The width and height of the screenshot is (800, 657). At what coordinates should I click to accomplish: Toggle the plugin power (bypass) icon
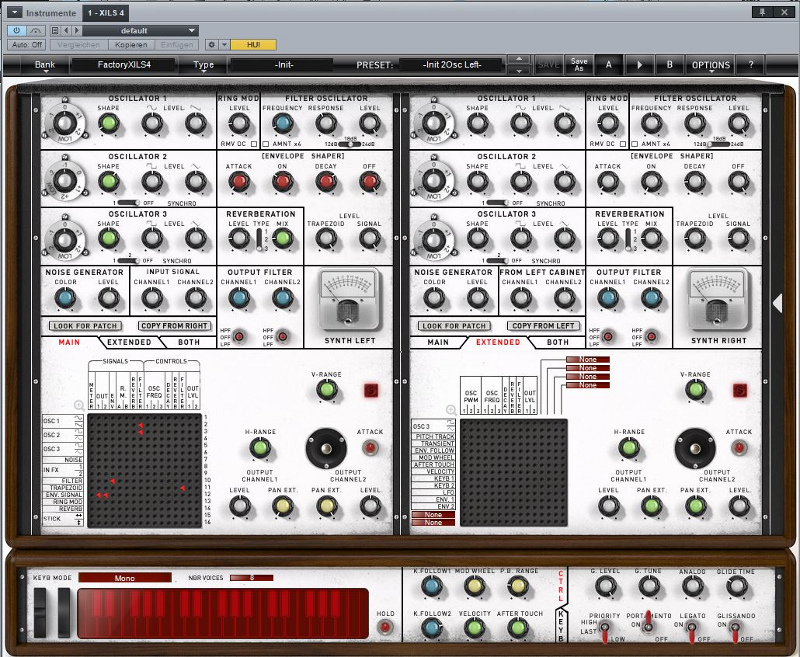click(16, 31)
